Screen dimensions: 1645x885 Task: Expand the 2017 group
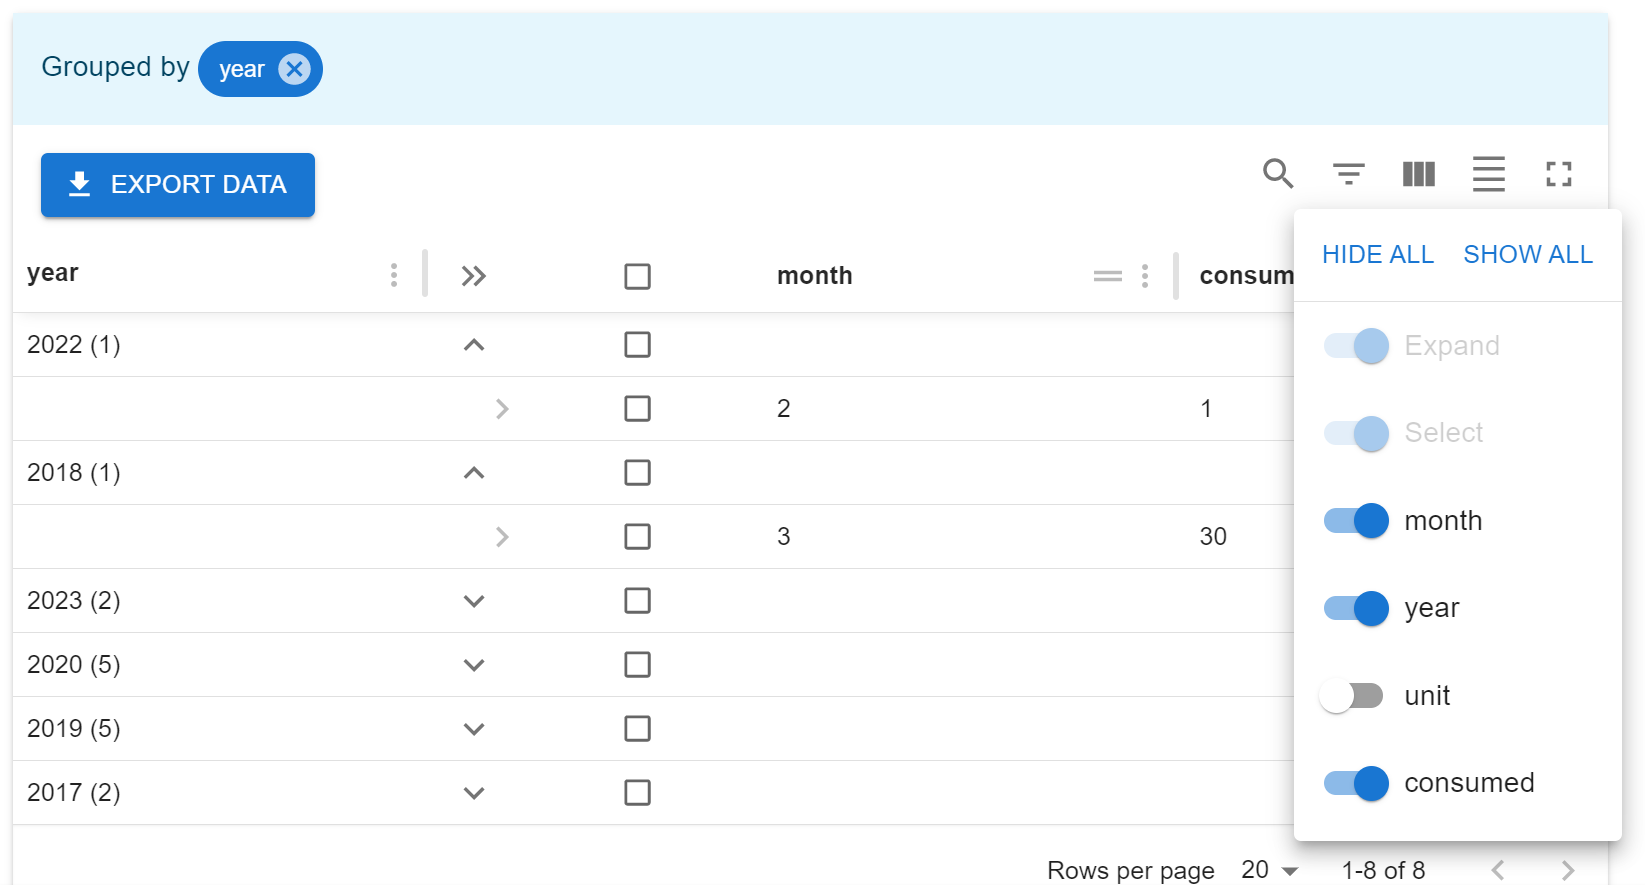coord(474,793)
